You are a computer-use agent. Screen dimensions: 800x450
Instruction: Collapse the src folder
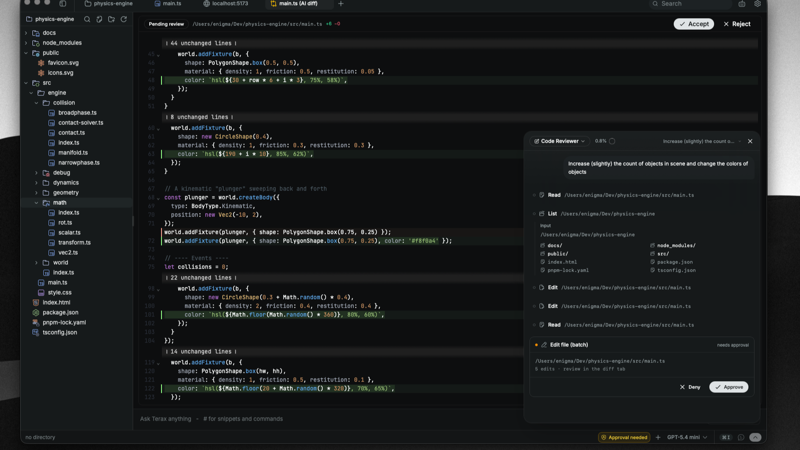[26, 83]
